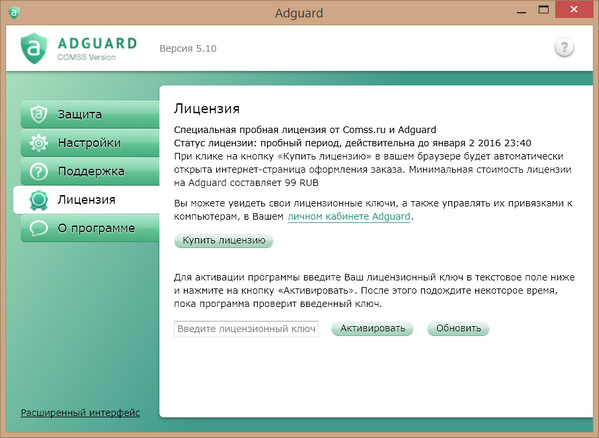599x438 pixels.
Task: Open the О программе section
Action: pos(90,228)
